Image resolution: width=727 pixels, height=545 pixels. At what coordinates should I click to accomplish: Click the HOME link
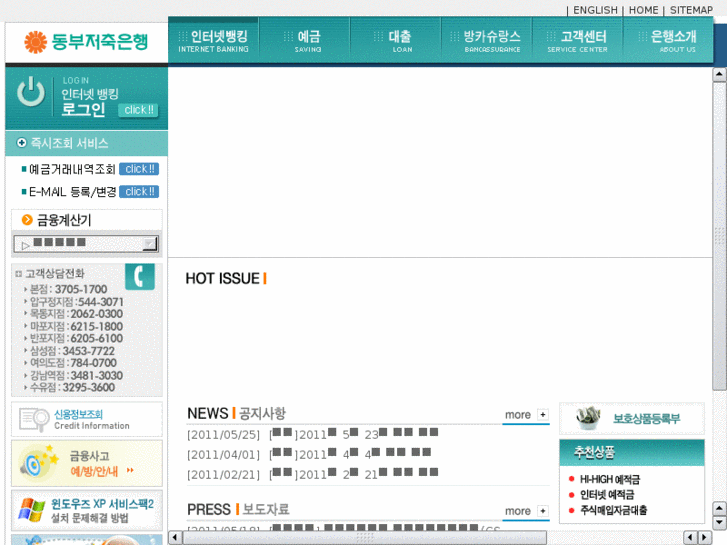point(644,10)
